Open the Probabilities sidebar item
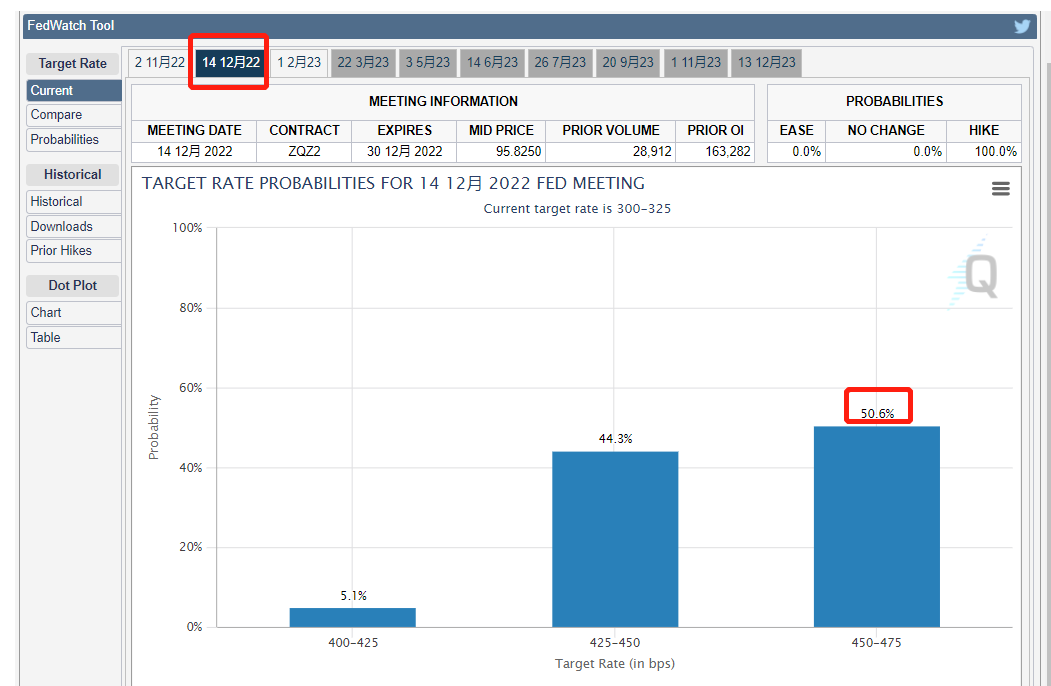The width and height of the screenshot is (1051, 686). [x=74, y=140]
